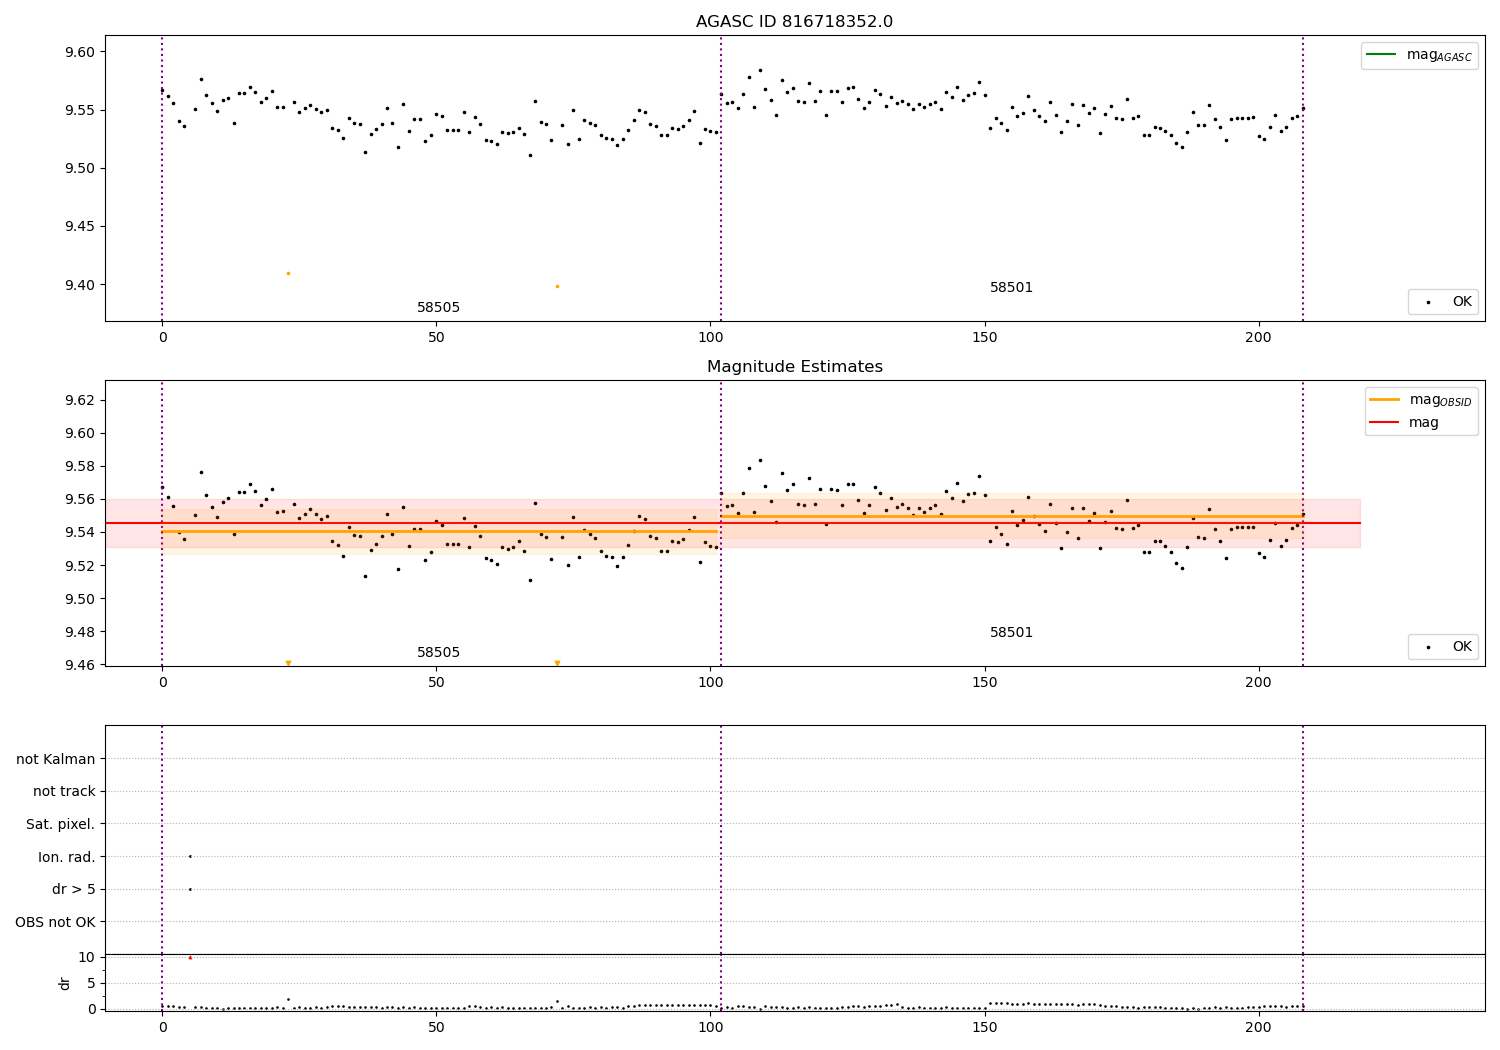Click the "9.48" tick in Magnitude Estimates plot
Screen dimensions: 1500x1050
click(x=80, y=632)
